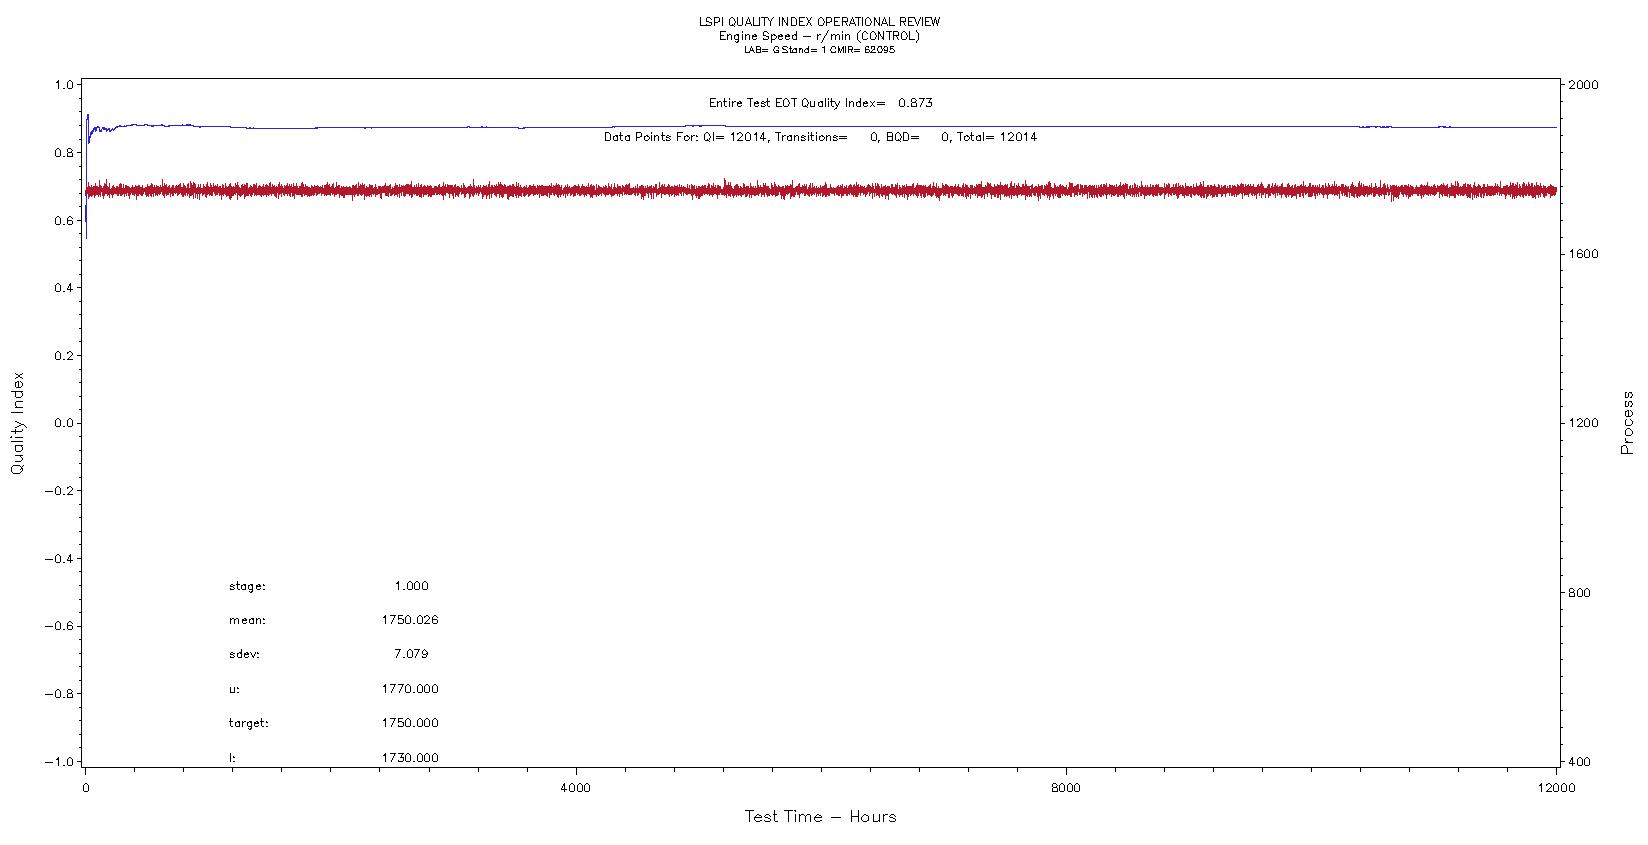The width and height of the screenshot is (1648, 845).
Task: Click the upper limit value '1770.000'
Action: pyautogui.click(x=410, y=690)
